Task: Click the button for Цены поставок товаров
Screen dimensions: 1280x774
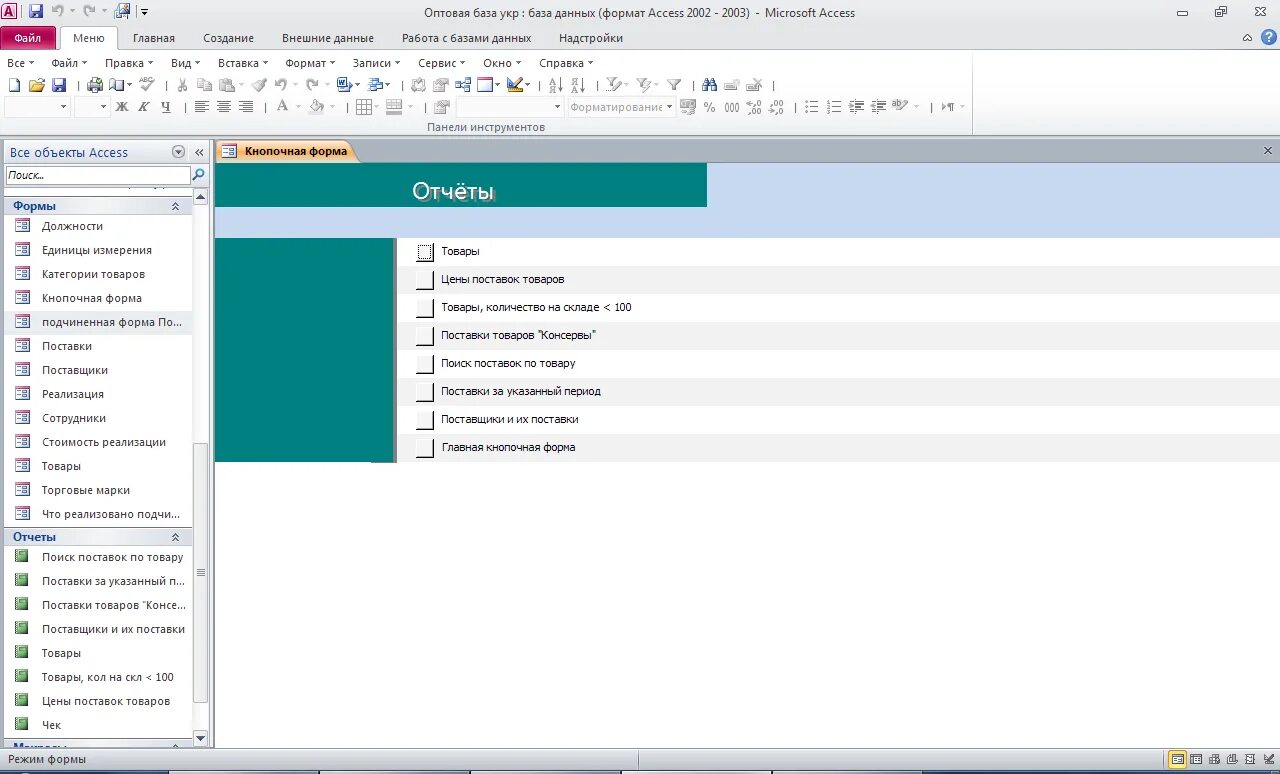Action: (x=425, y=280)
